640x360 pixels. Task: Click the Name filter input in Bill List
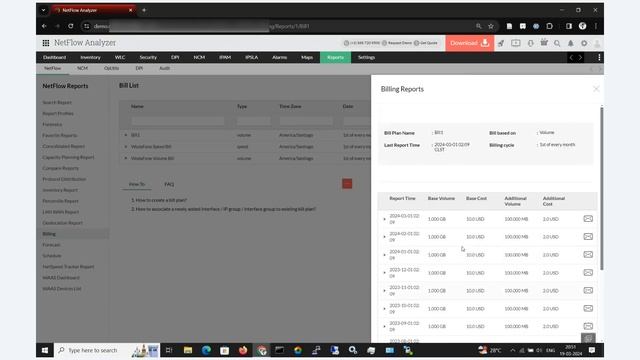(178, 121)
